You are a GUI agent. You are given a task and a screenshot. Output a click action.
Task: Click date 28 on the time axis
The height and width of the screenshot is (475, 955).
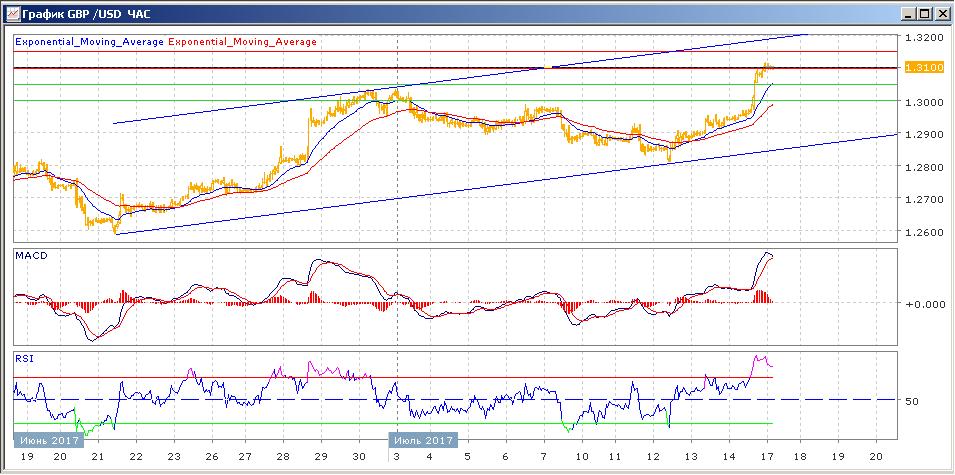(283, 457)
